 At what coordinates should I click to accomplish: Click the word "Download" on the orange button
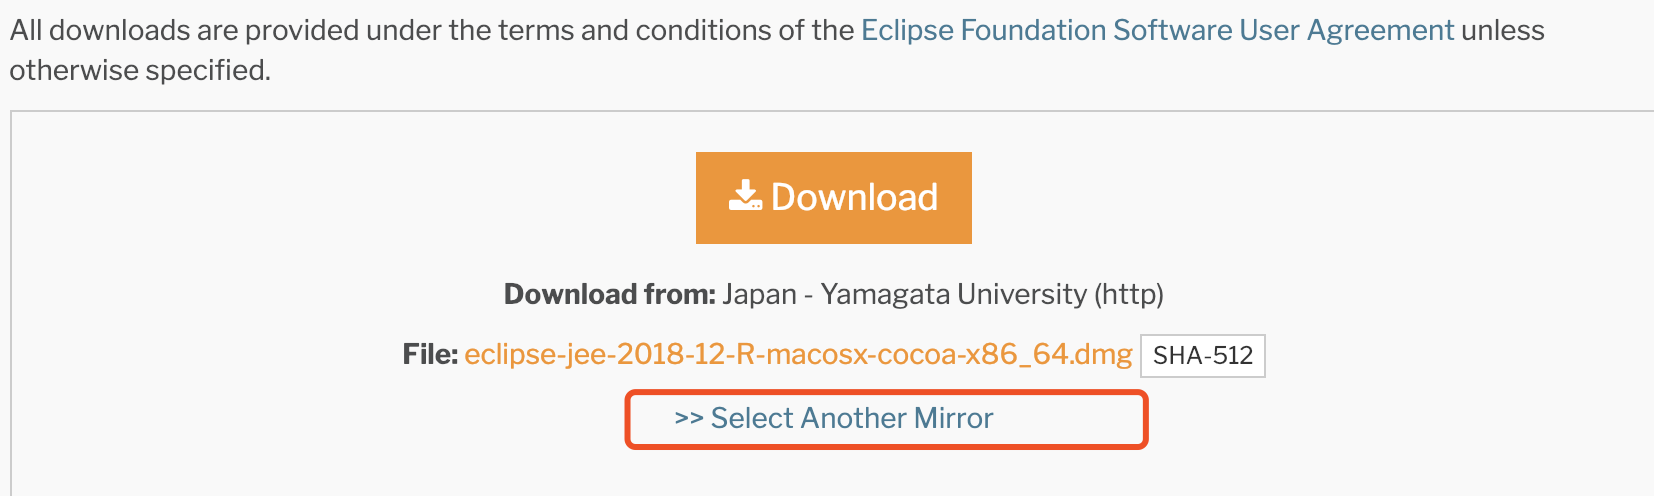[854, 197]
